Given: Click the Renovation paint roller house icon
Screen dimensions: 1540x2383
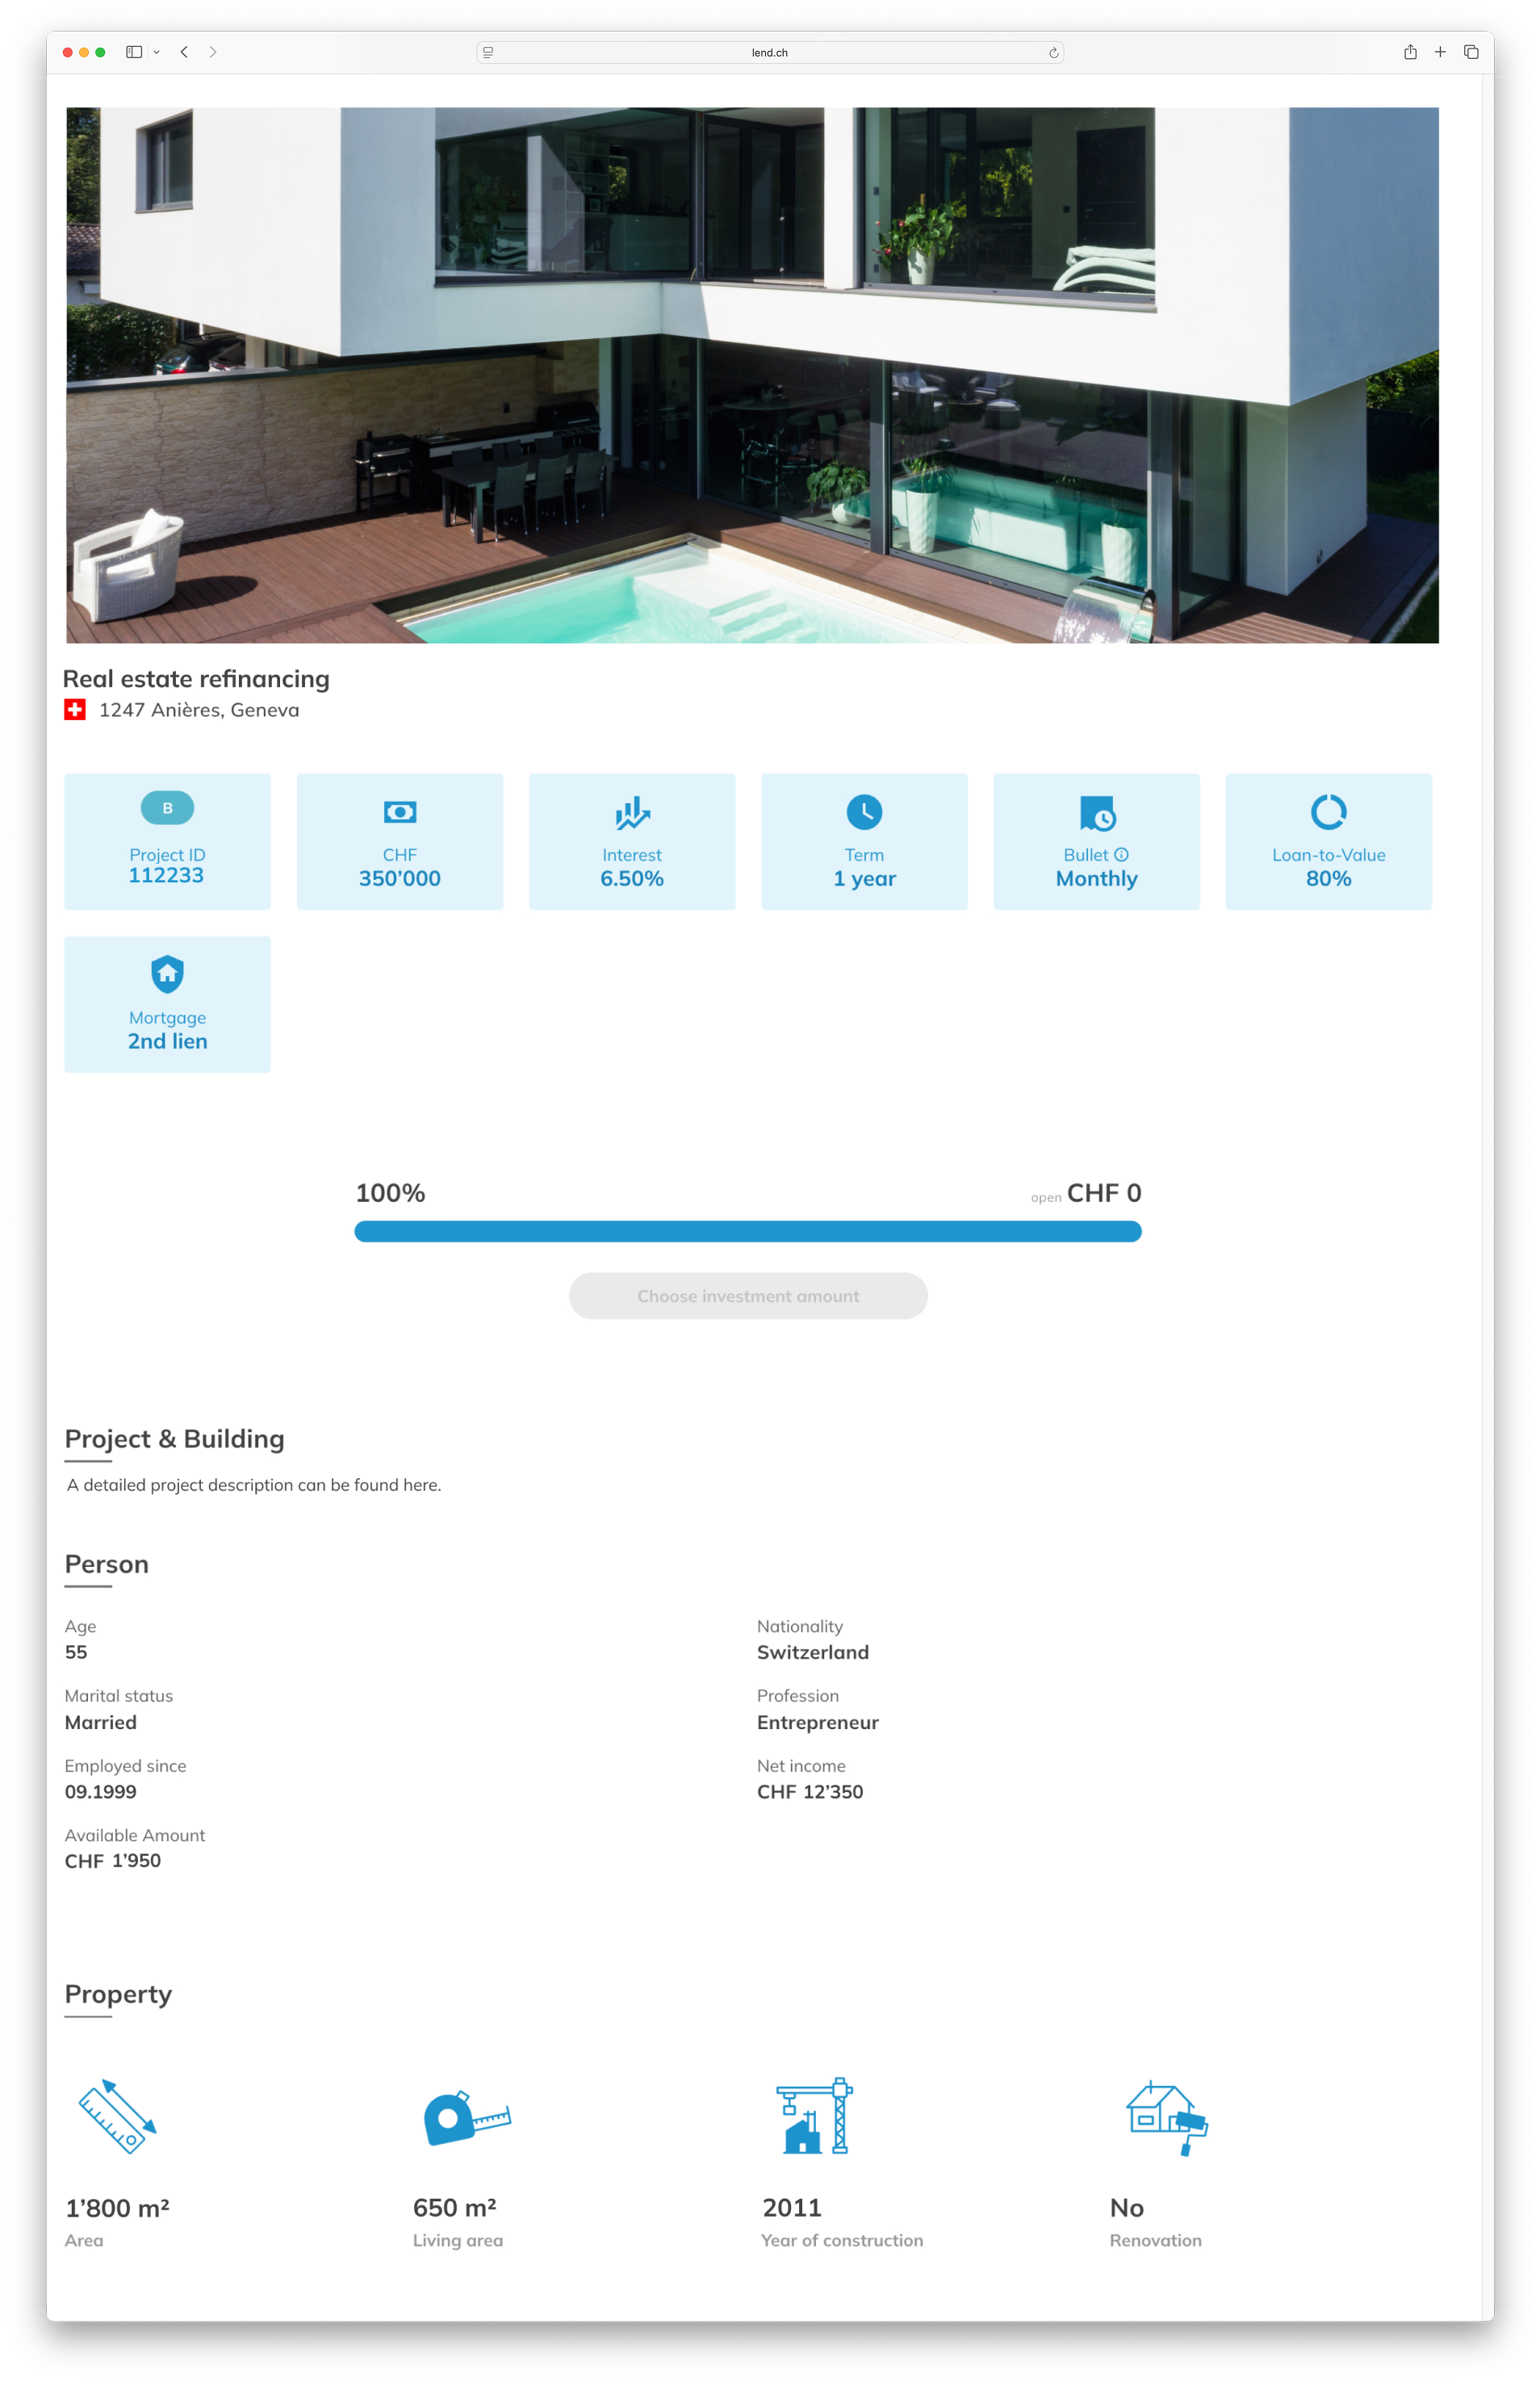Looking at the screenshot, I should [1167, 2119].
